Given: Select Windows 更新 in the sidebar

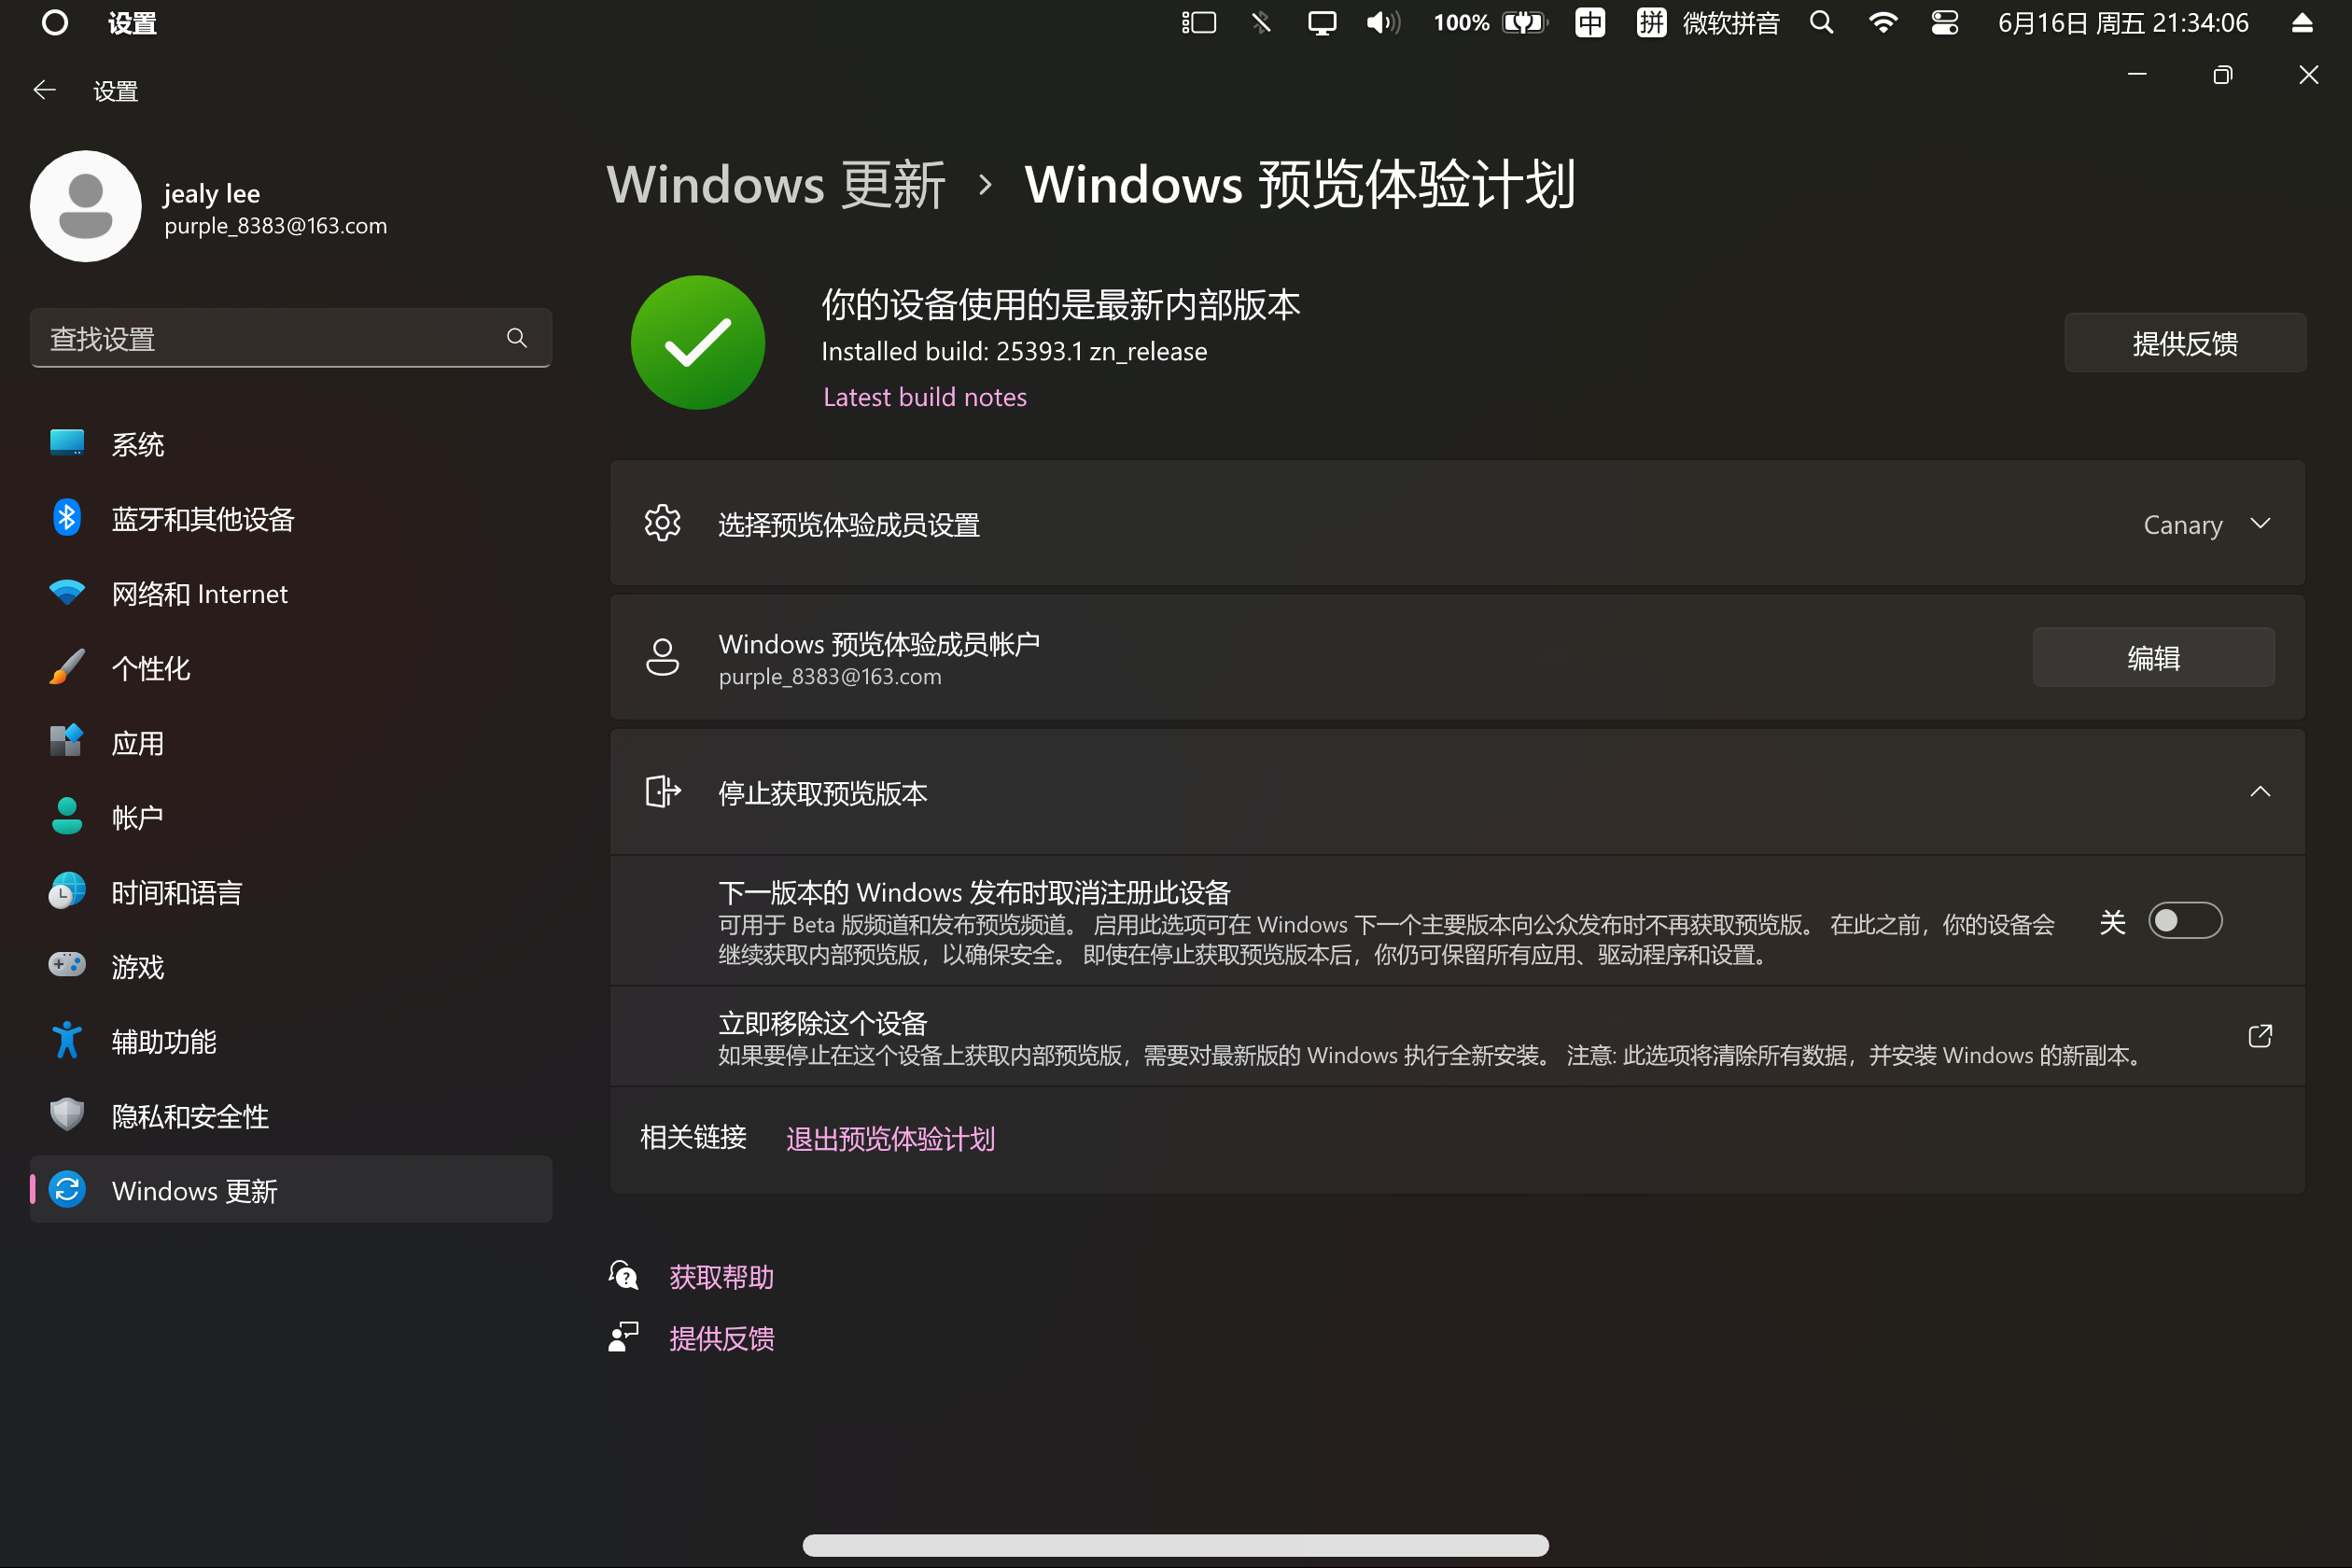Looking at the screenshot, I should (291, 1190).
